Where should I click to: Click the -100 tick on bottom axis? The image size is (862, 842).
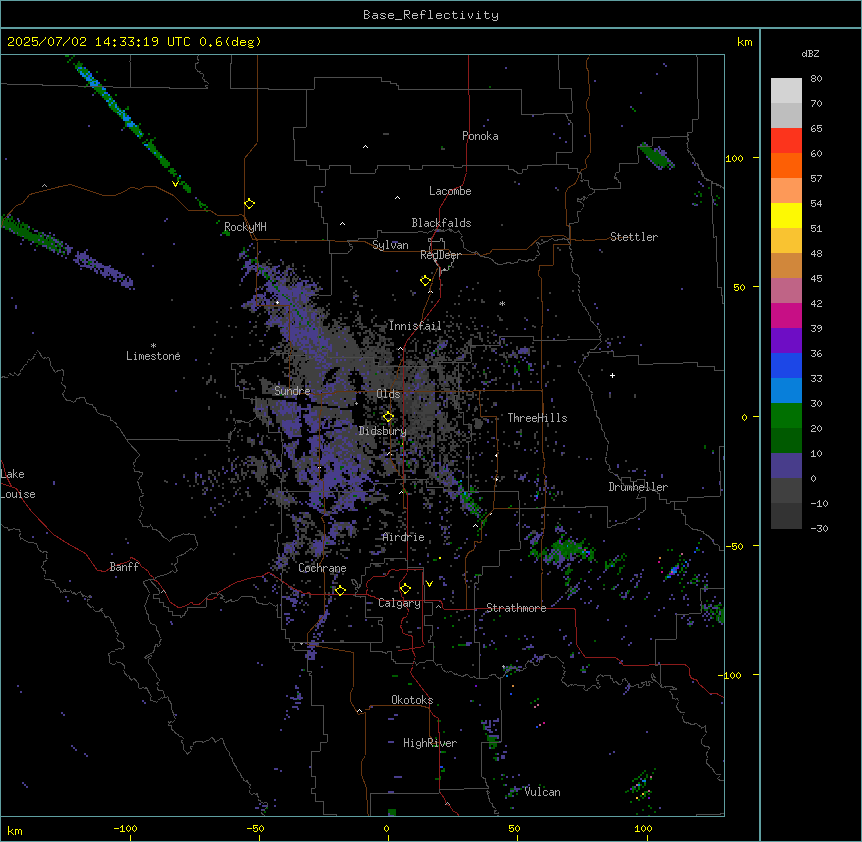coord(125,828)
